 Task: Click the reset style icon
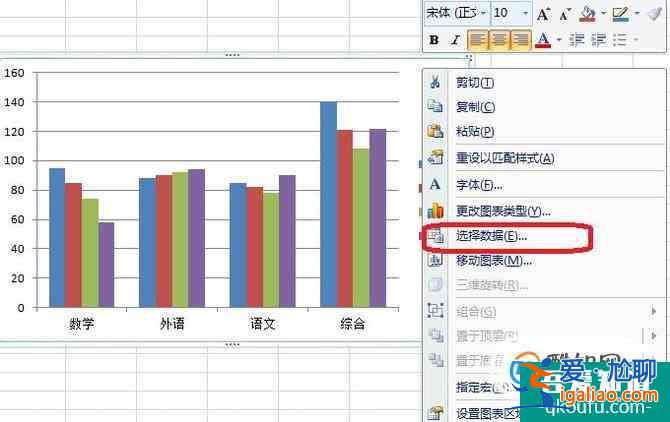point(435,157)
